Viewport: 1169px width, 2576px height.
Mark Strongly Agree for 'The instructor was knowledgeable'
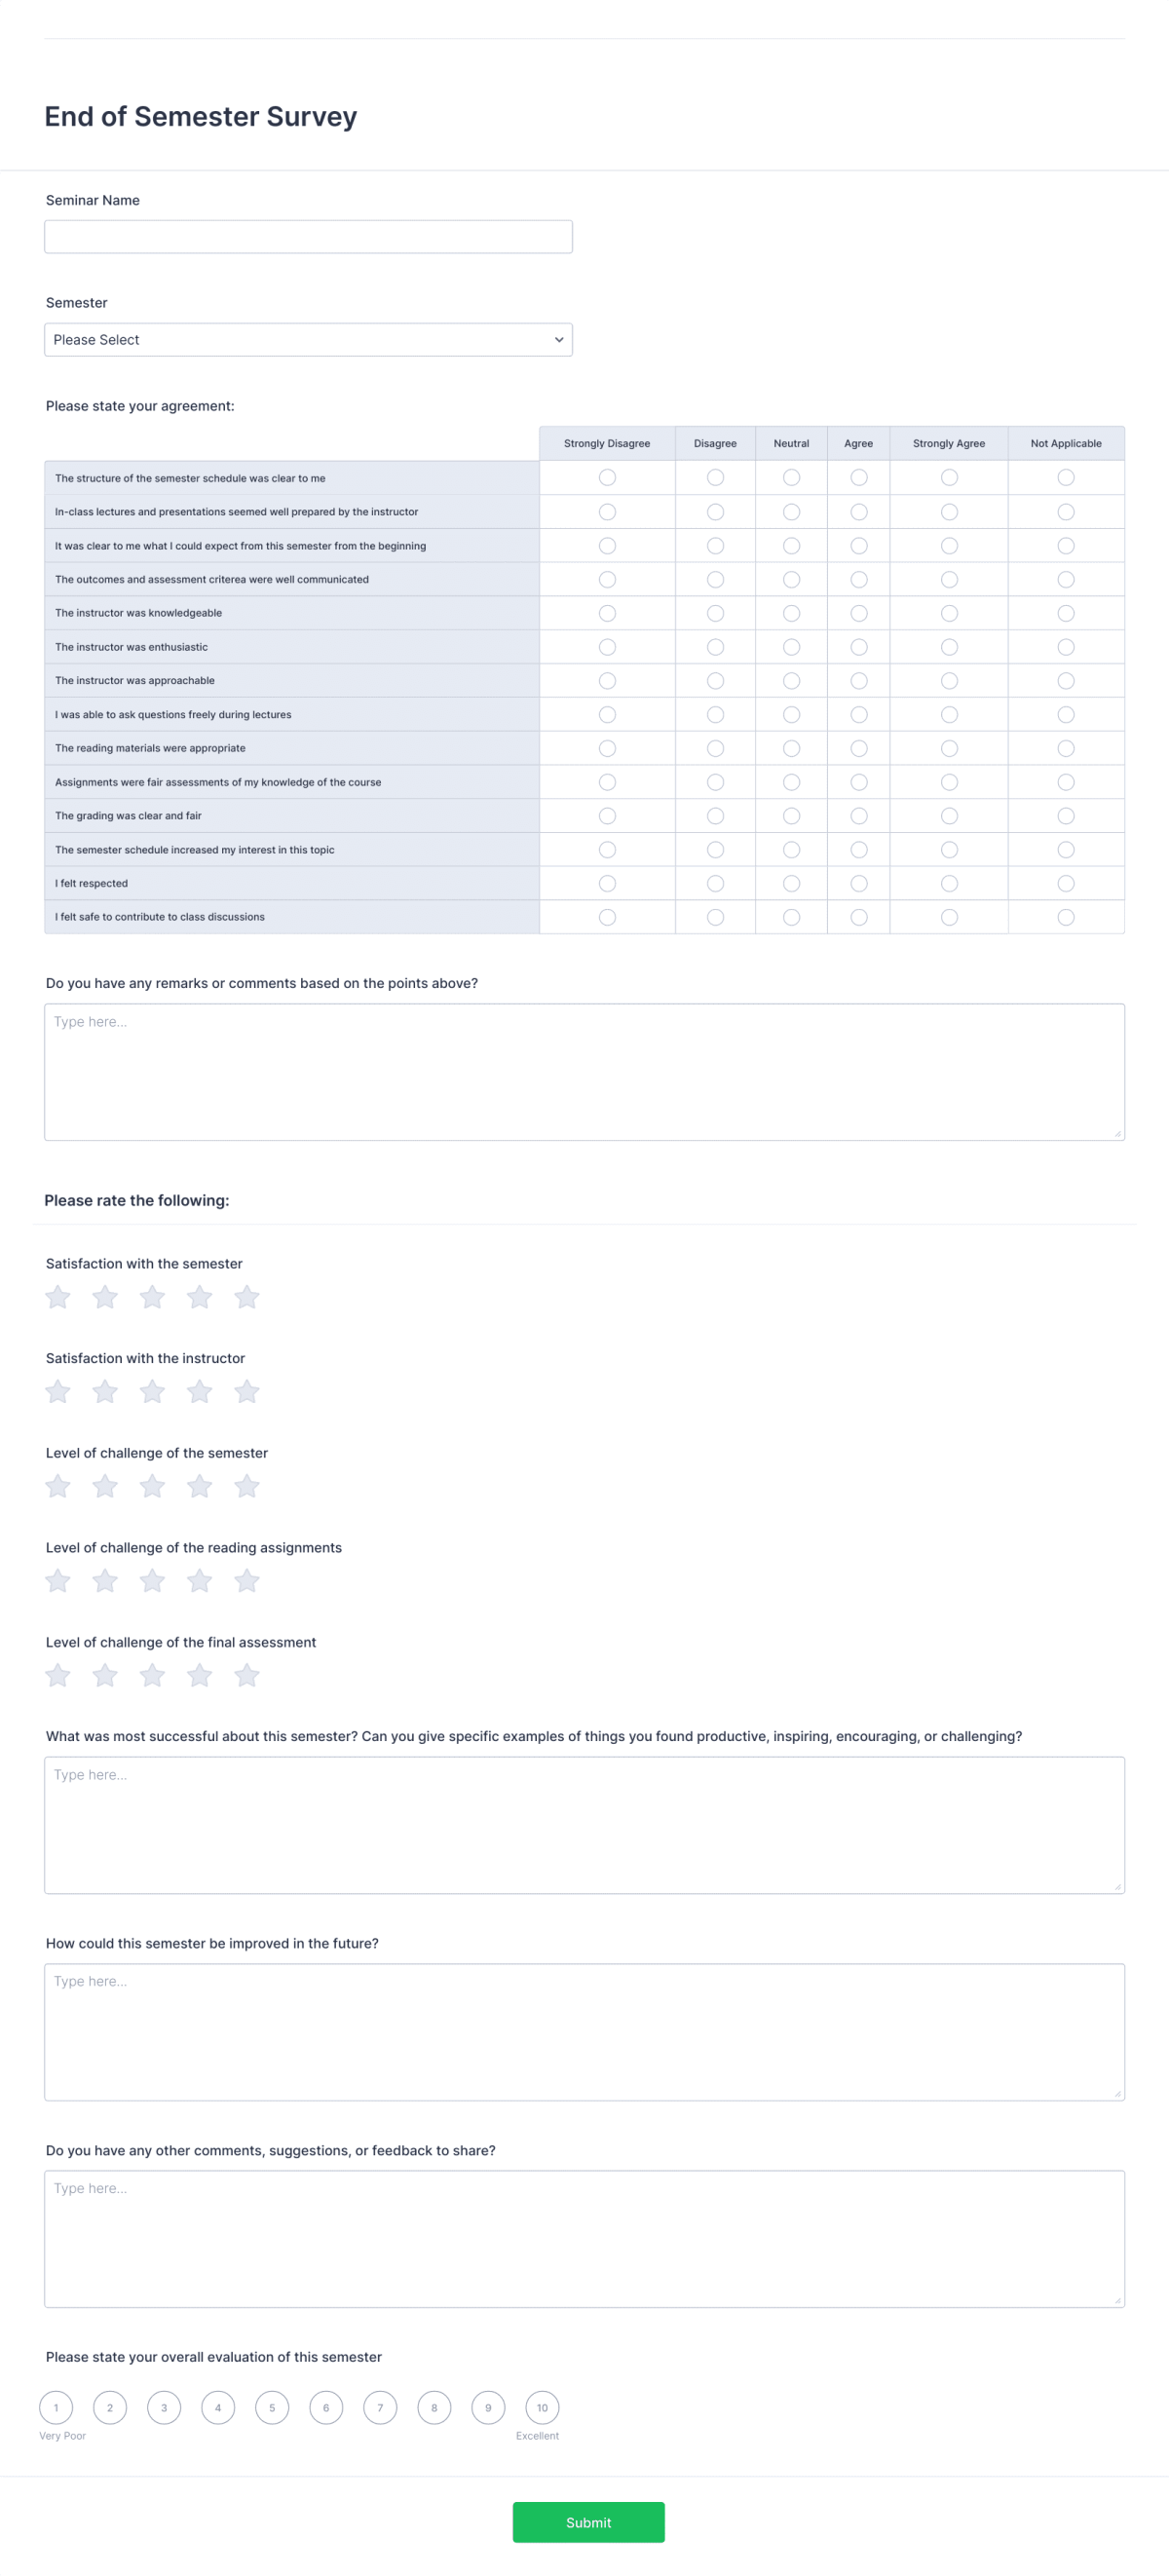pyautogui.click(x=948, y=612)
